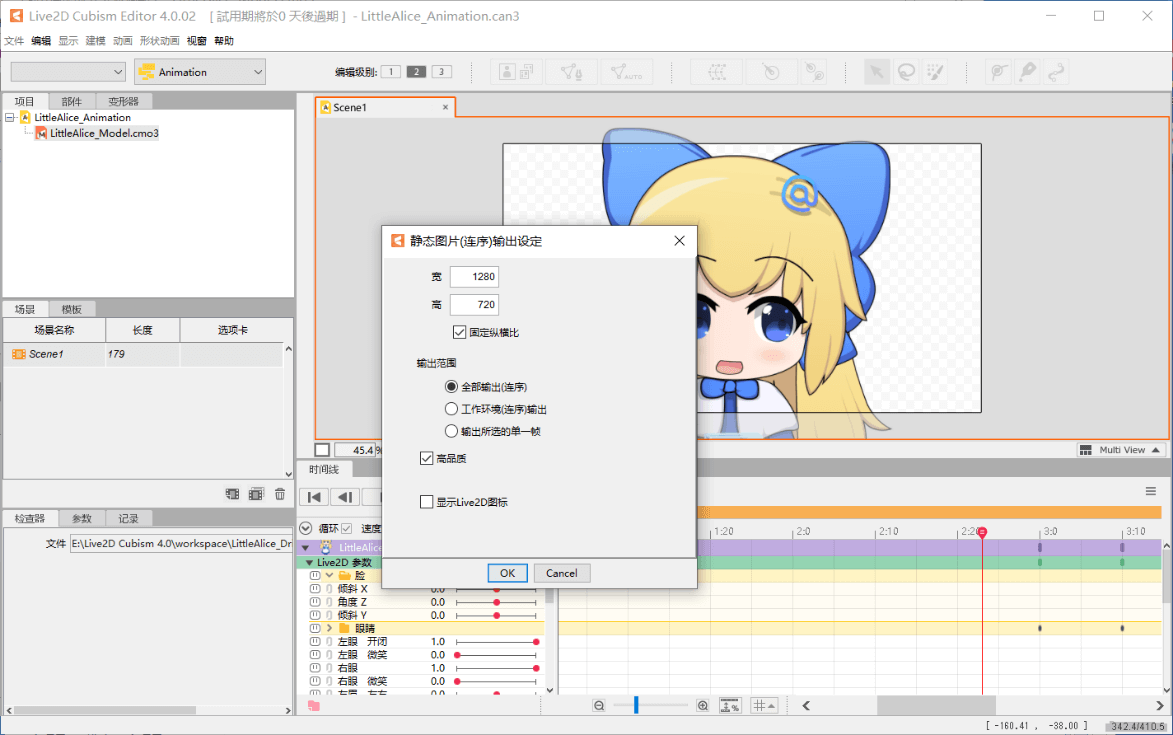Jump to first frame in timeline
This screenshot has width=1173, height=735.
(x=314, y=497)
